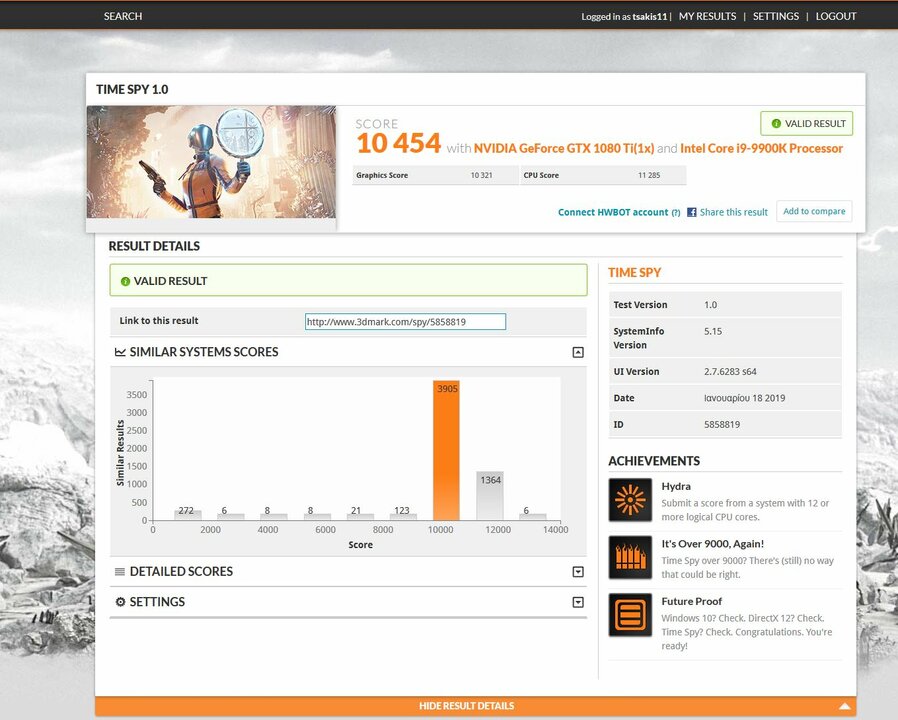The width and height of the screenshot is (898, 720).
Task: Click the date Ιανουαρίου 18 2019
Action: coord(745,398)
